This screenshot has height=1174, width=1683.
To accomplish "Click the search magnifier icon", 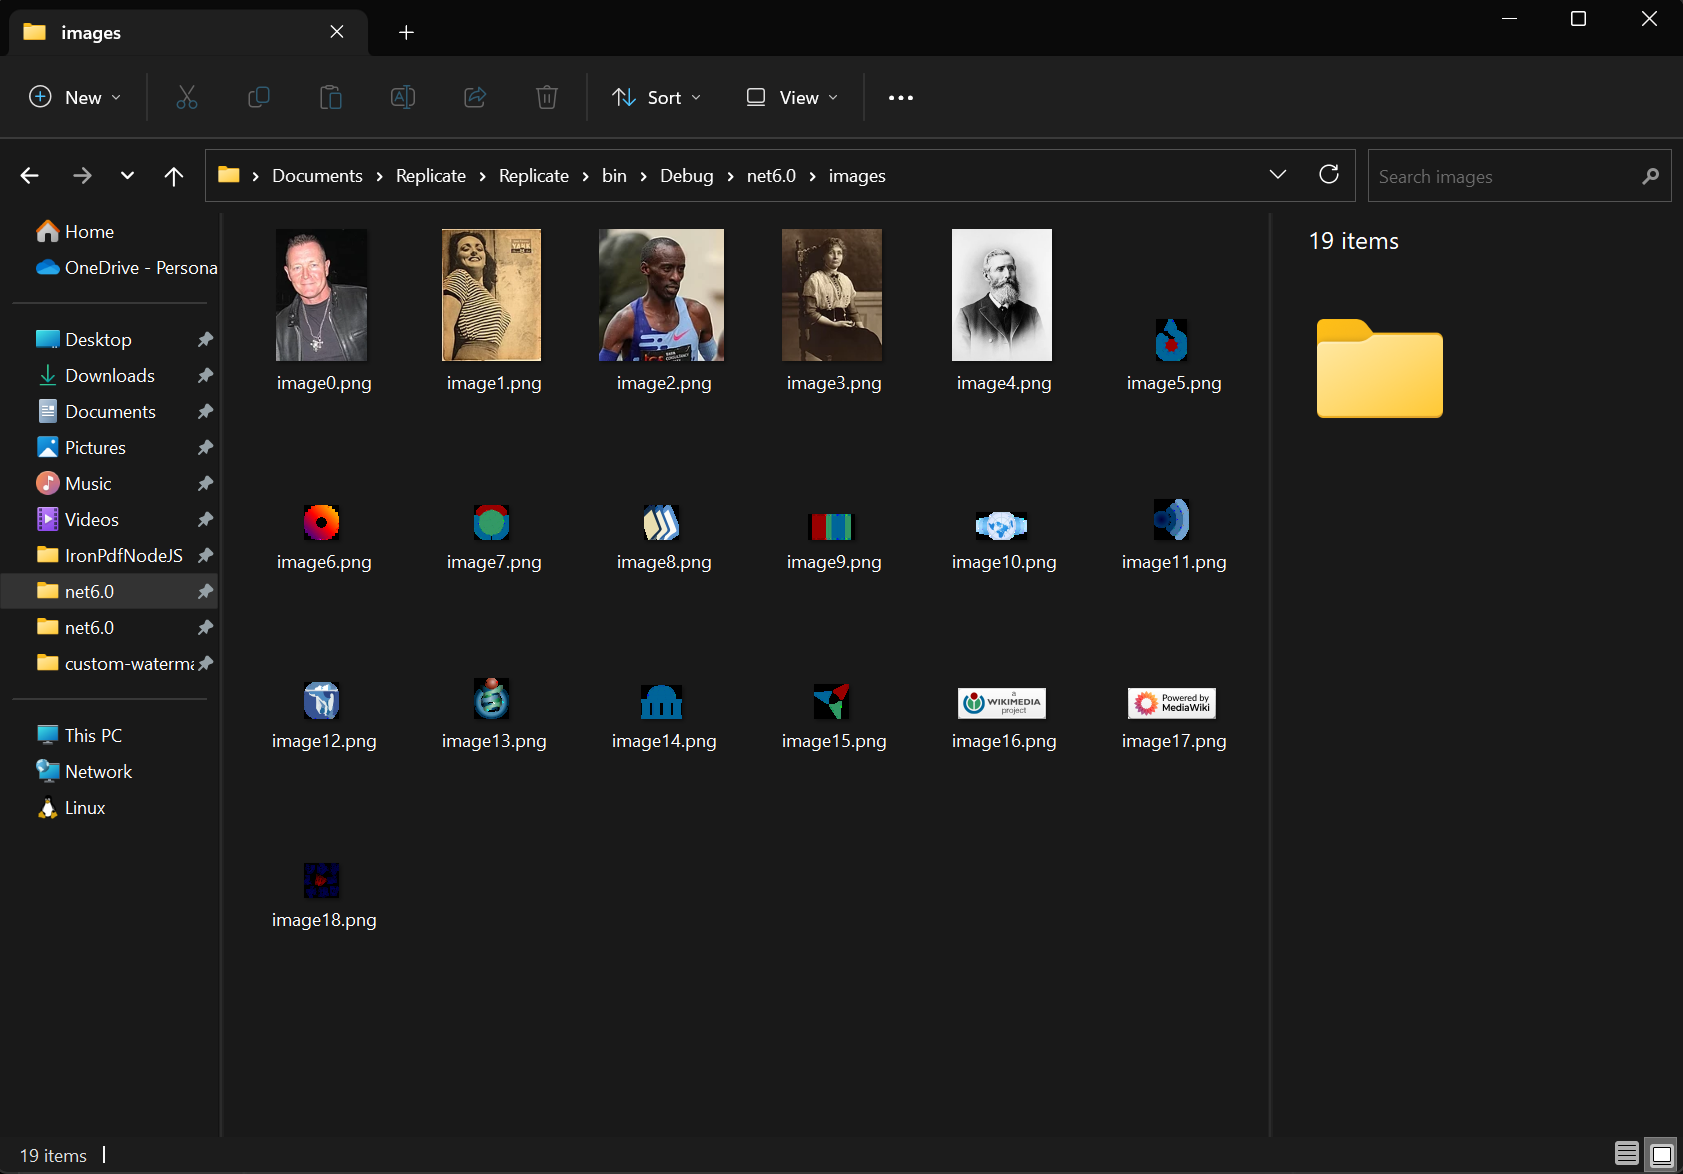I will (1650, 176).
